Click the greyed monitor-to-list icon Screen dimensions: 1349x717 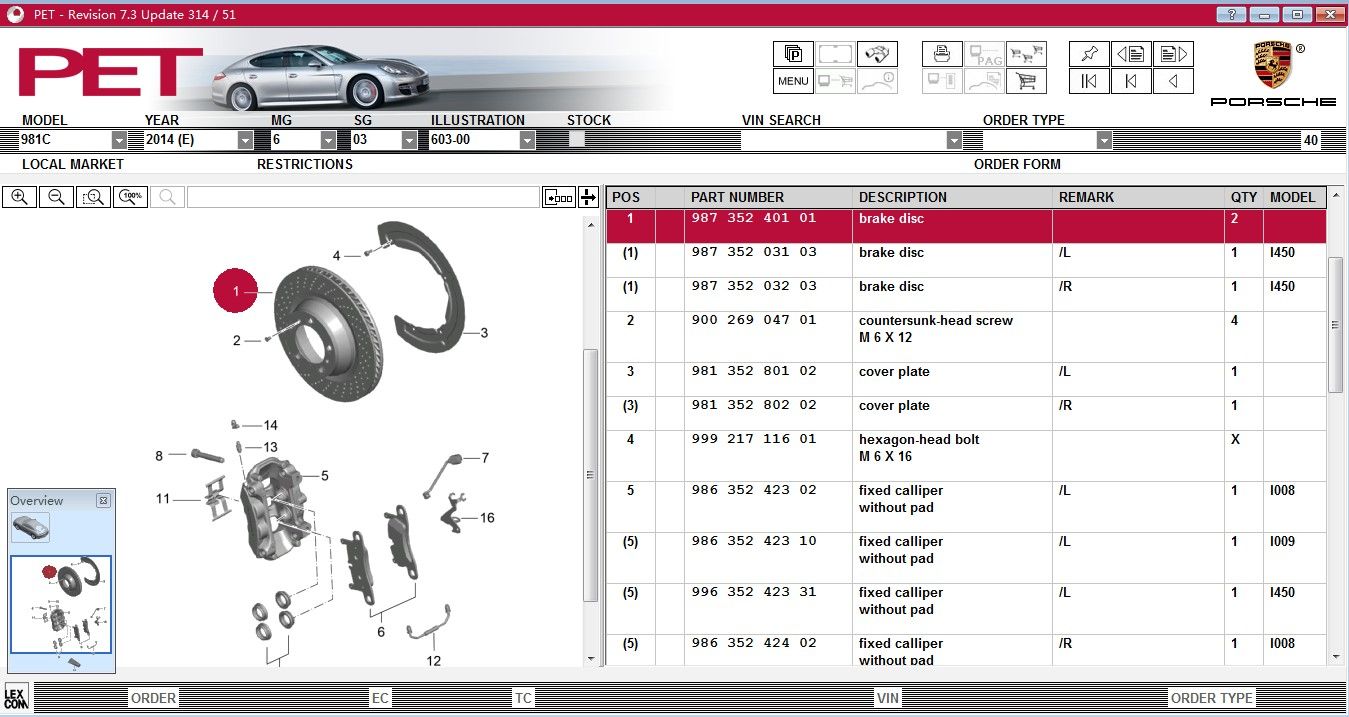point(942,82)
